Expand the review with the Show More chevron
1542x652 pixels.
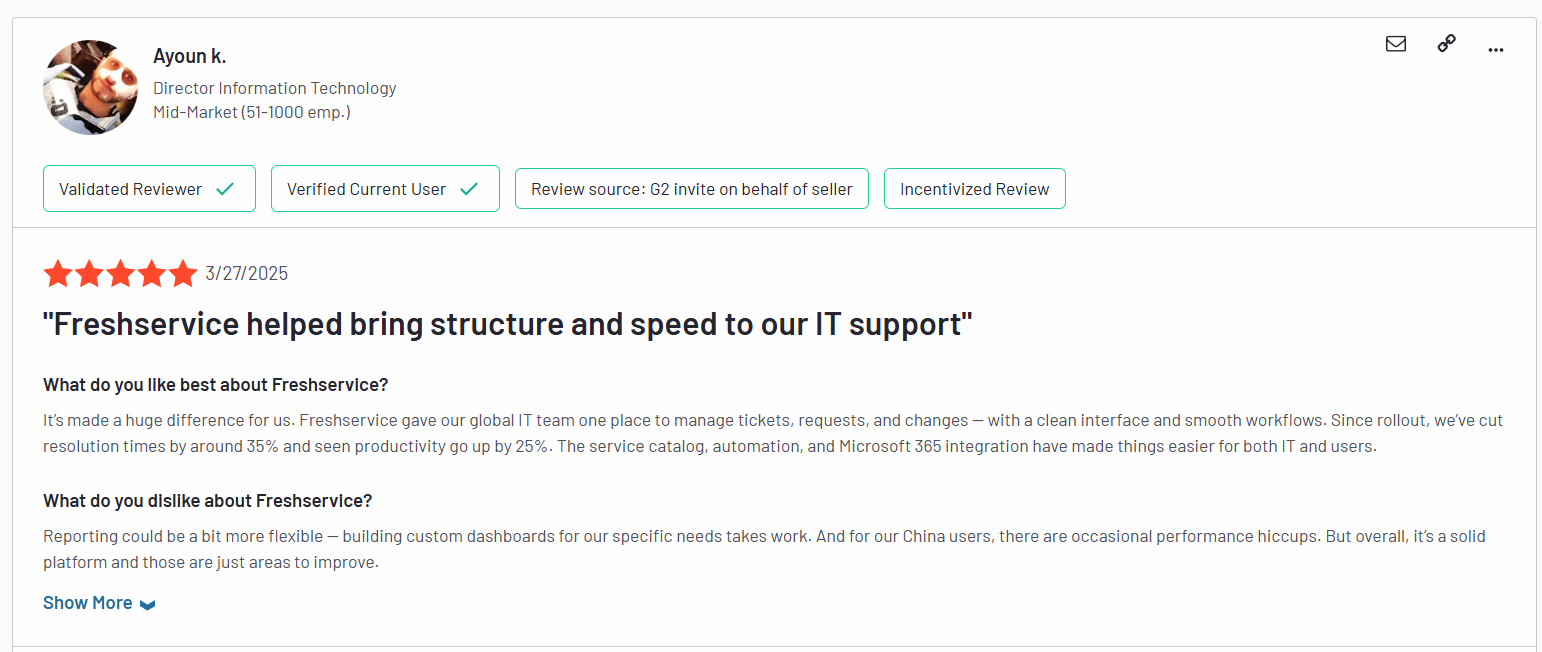(148, 604)
